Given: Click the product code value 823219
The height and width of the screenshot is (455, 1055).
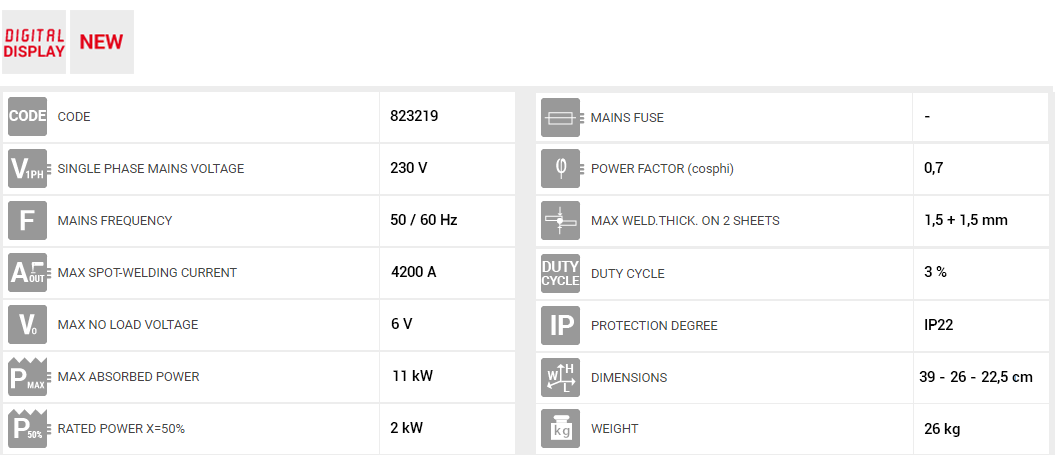Looking at the screenshot, I should [x=414, y=116].
